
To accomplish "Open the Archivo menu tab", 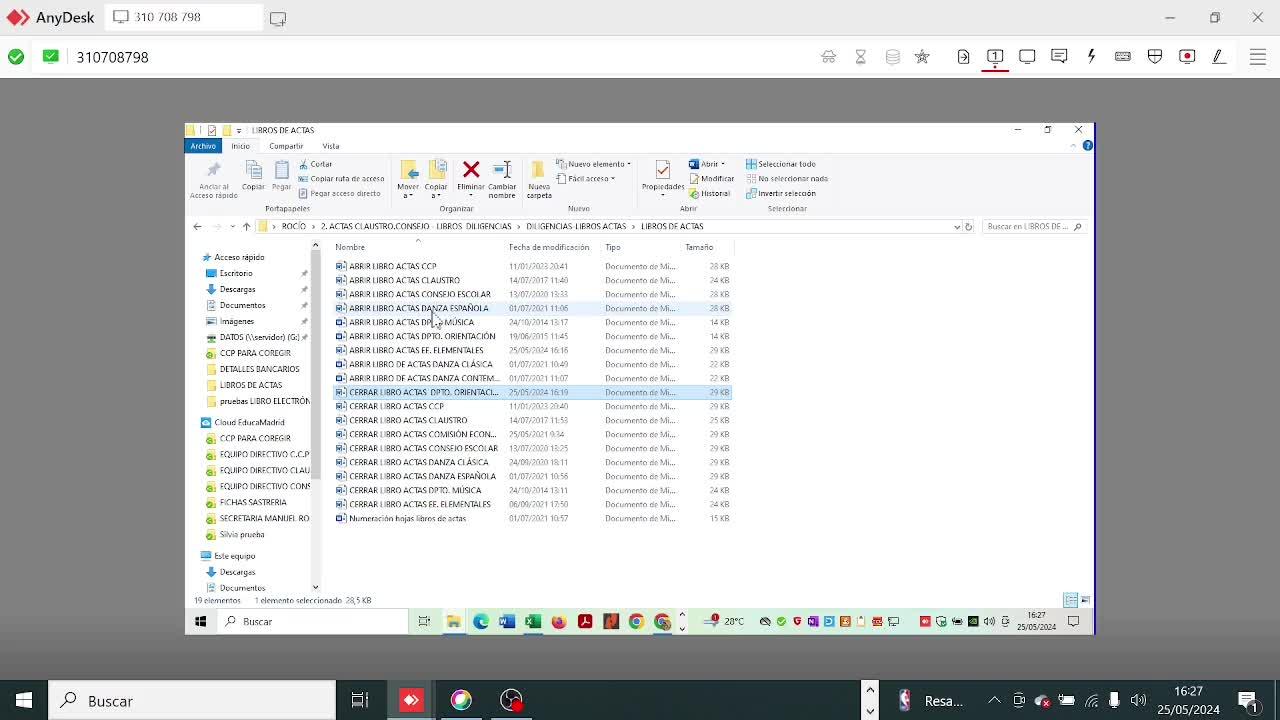I will [203, 146].
